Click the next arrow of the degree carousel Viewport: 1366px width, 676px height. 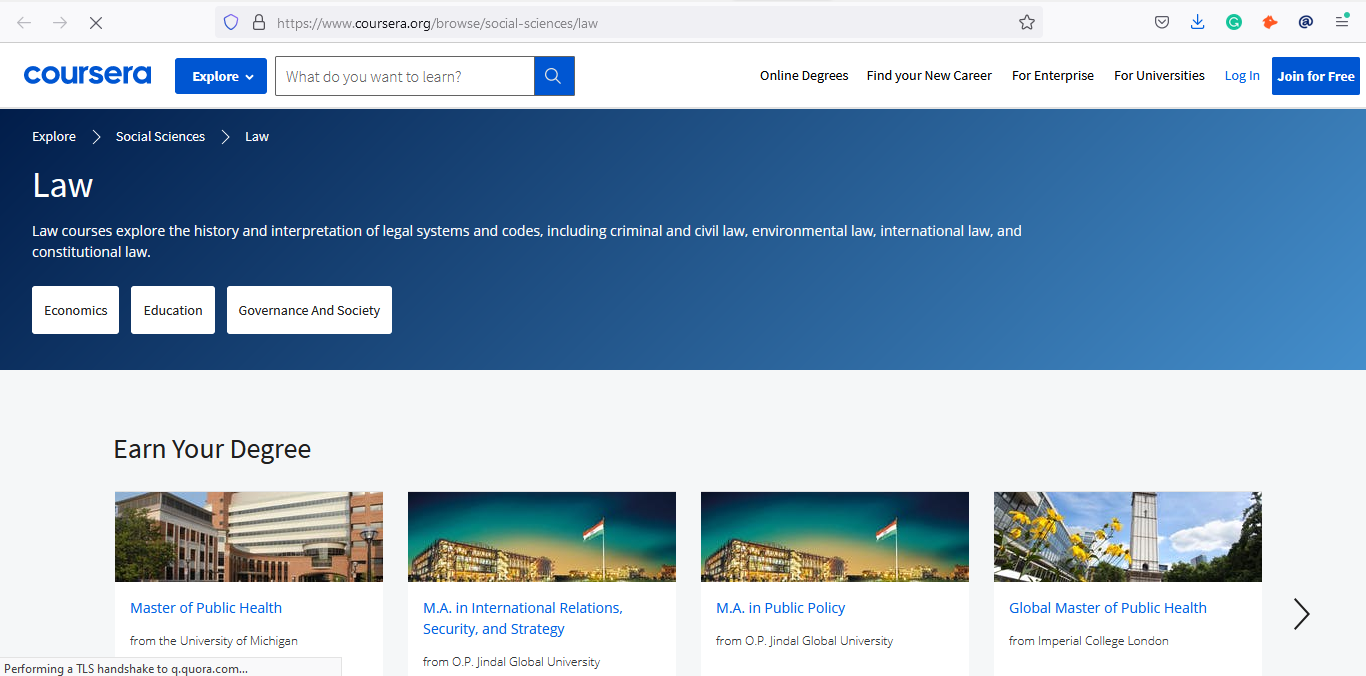coord(1301,614)
